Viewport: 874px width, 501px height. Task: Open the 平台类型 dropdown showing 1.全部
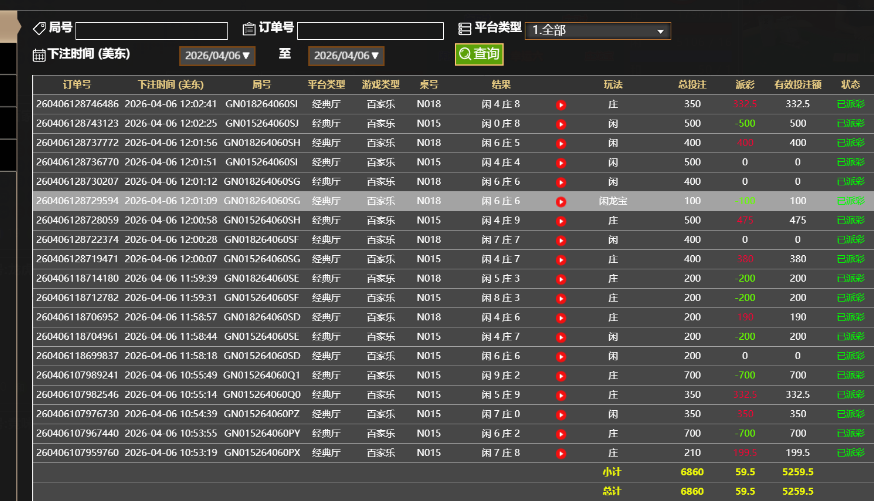pos(598,30)
